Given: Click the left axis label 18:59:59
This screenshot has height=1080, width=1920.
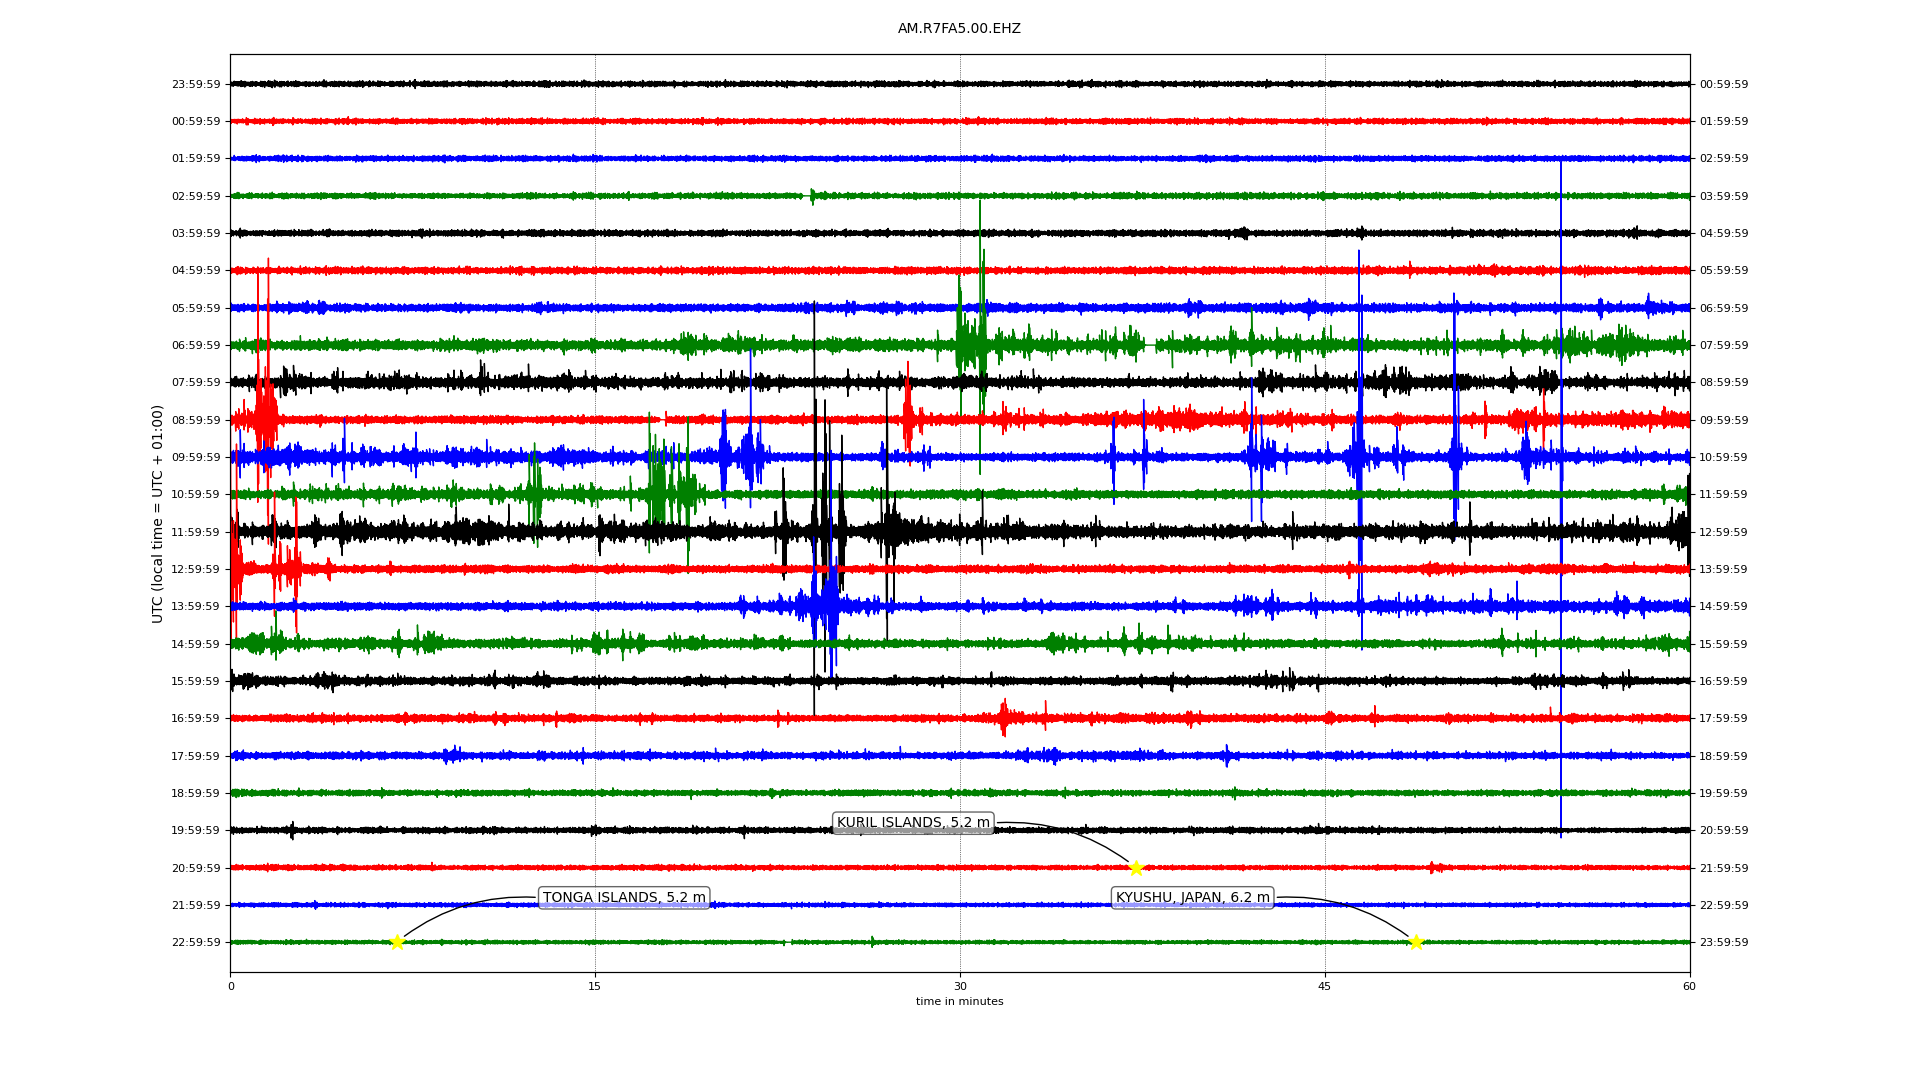Looking at the screenshot, I should coord(196,794).
